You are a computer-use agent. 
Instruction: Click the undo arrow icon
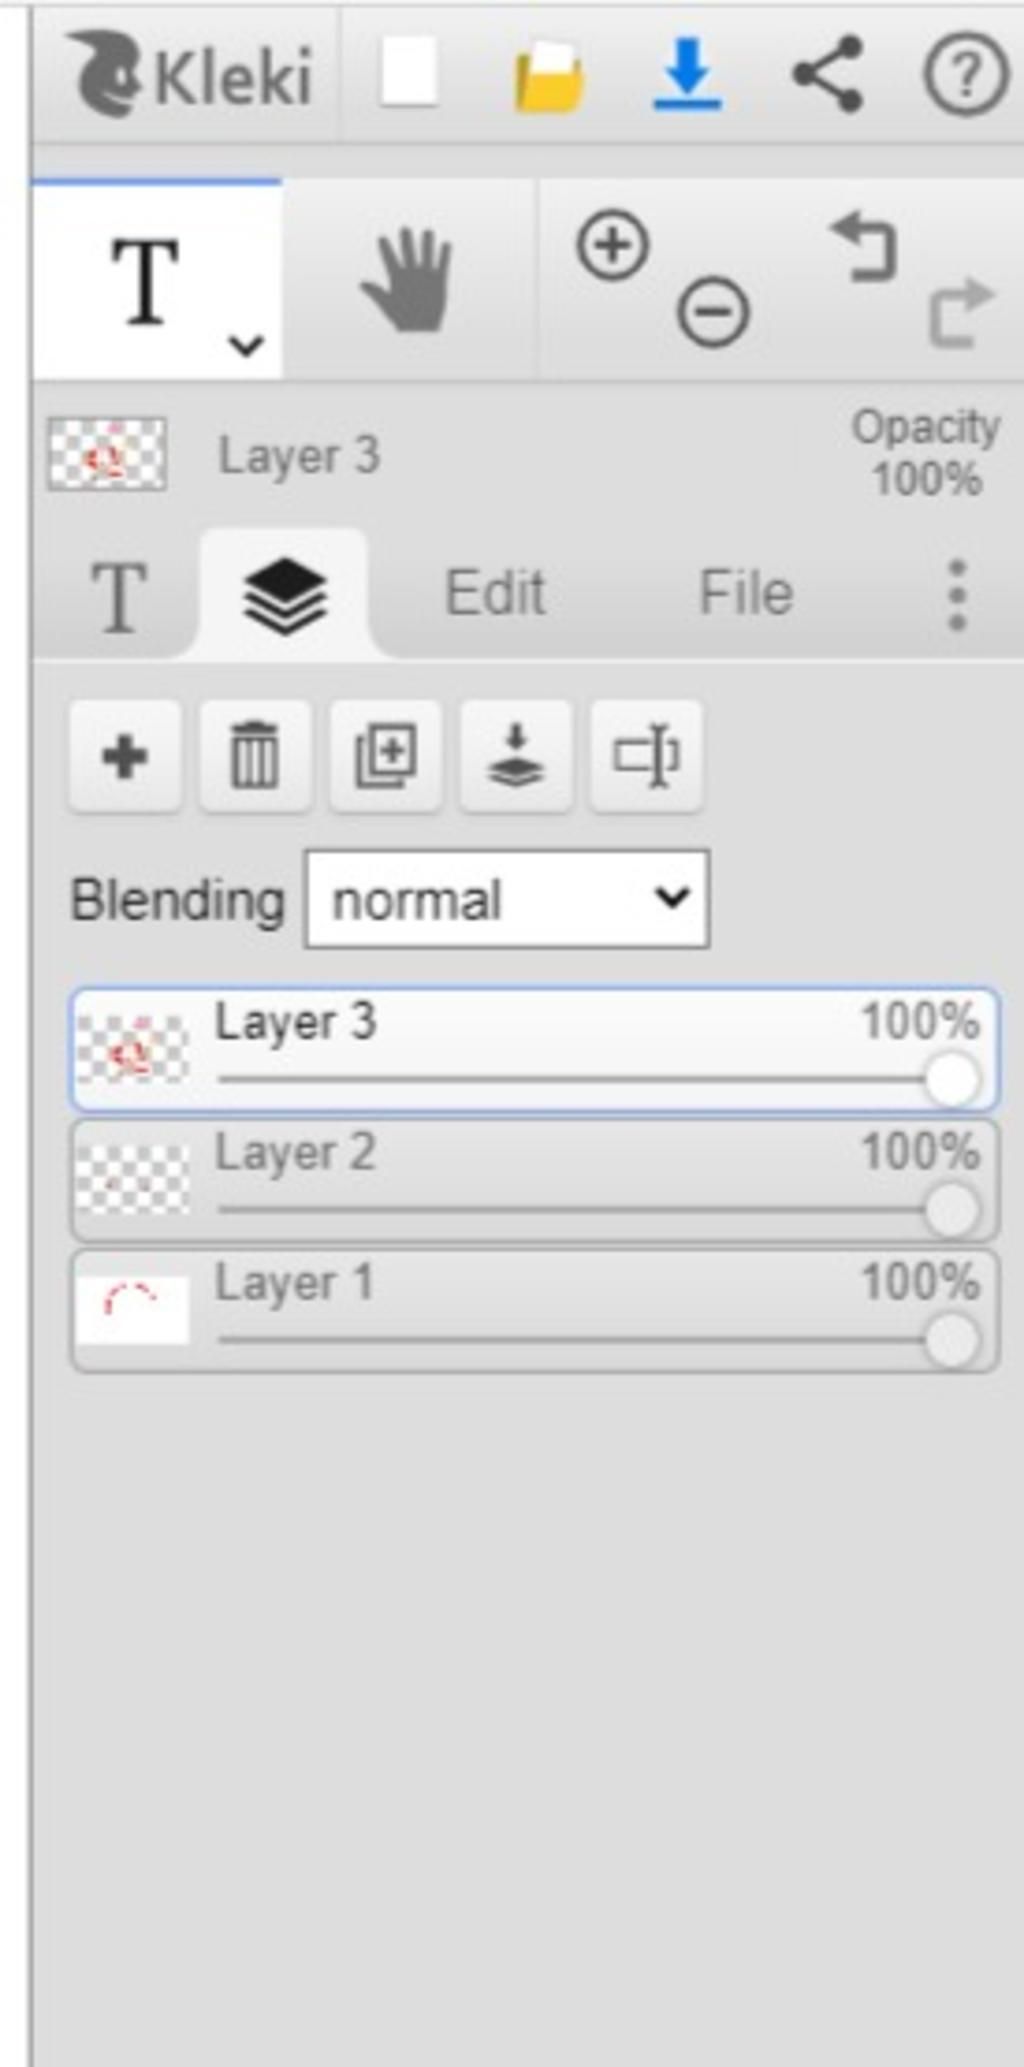coord(863,246)
